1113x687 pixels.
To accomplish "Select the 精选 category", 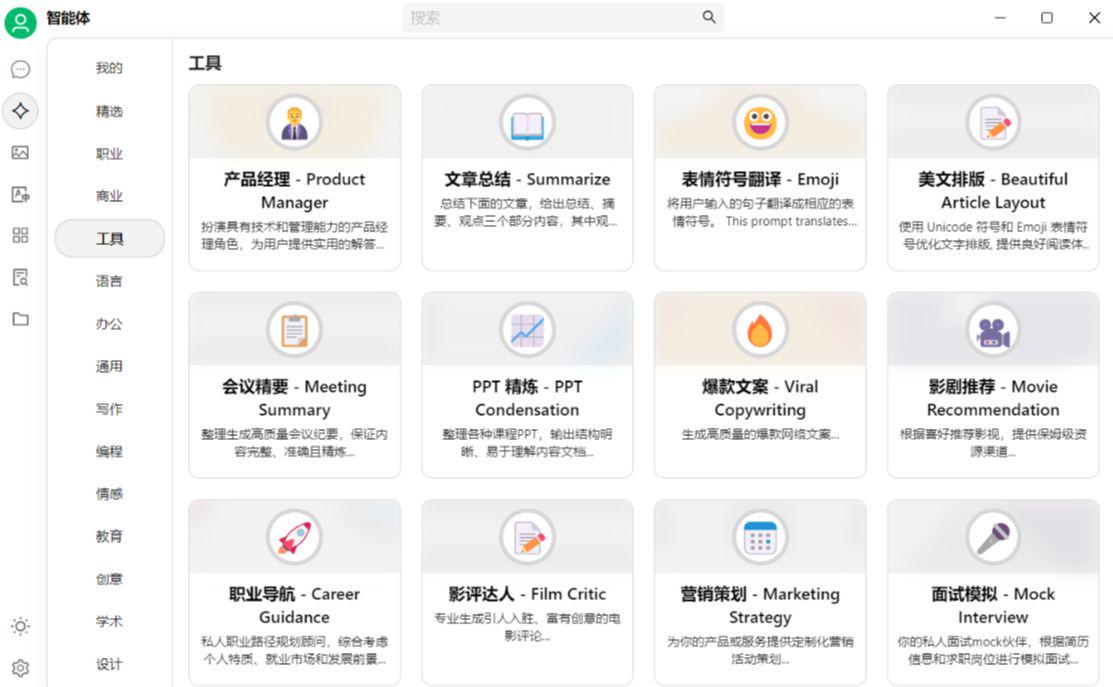I will click(x=108, y=111).
